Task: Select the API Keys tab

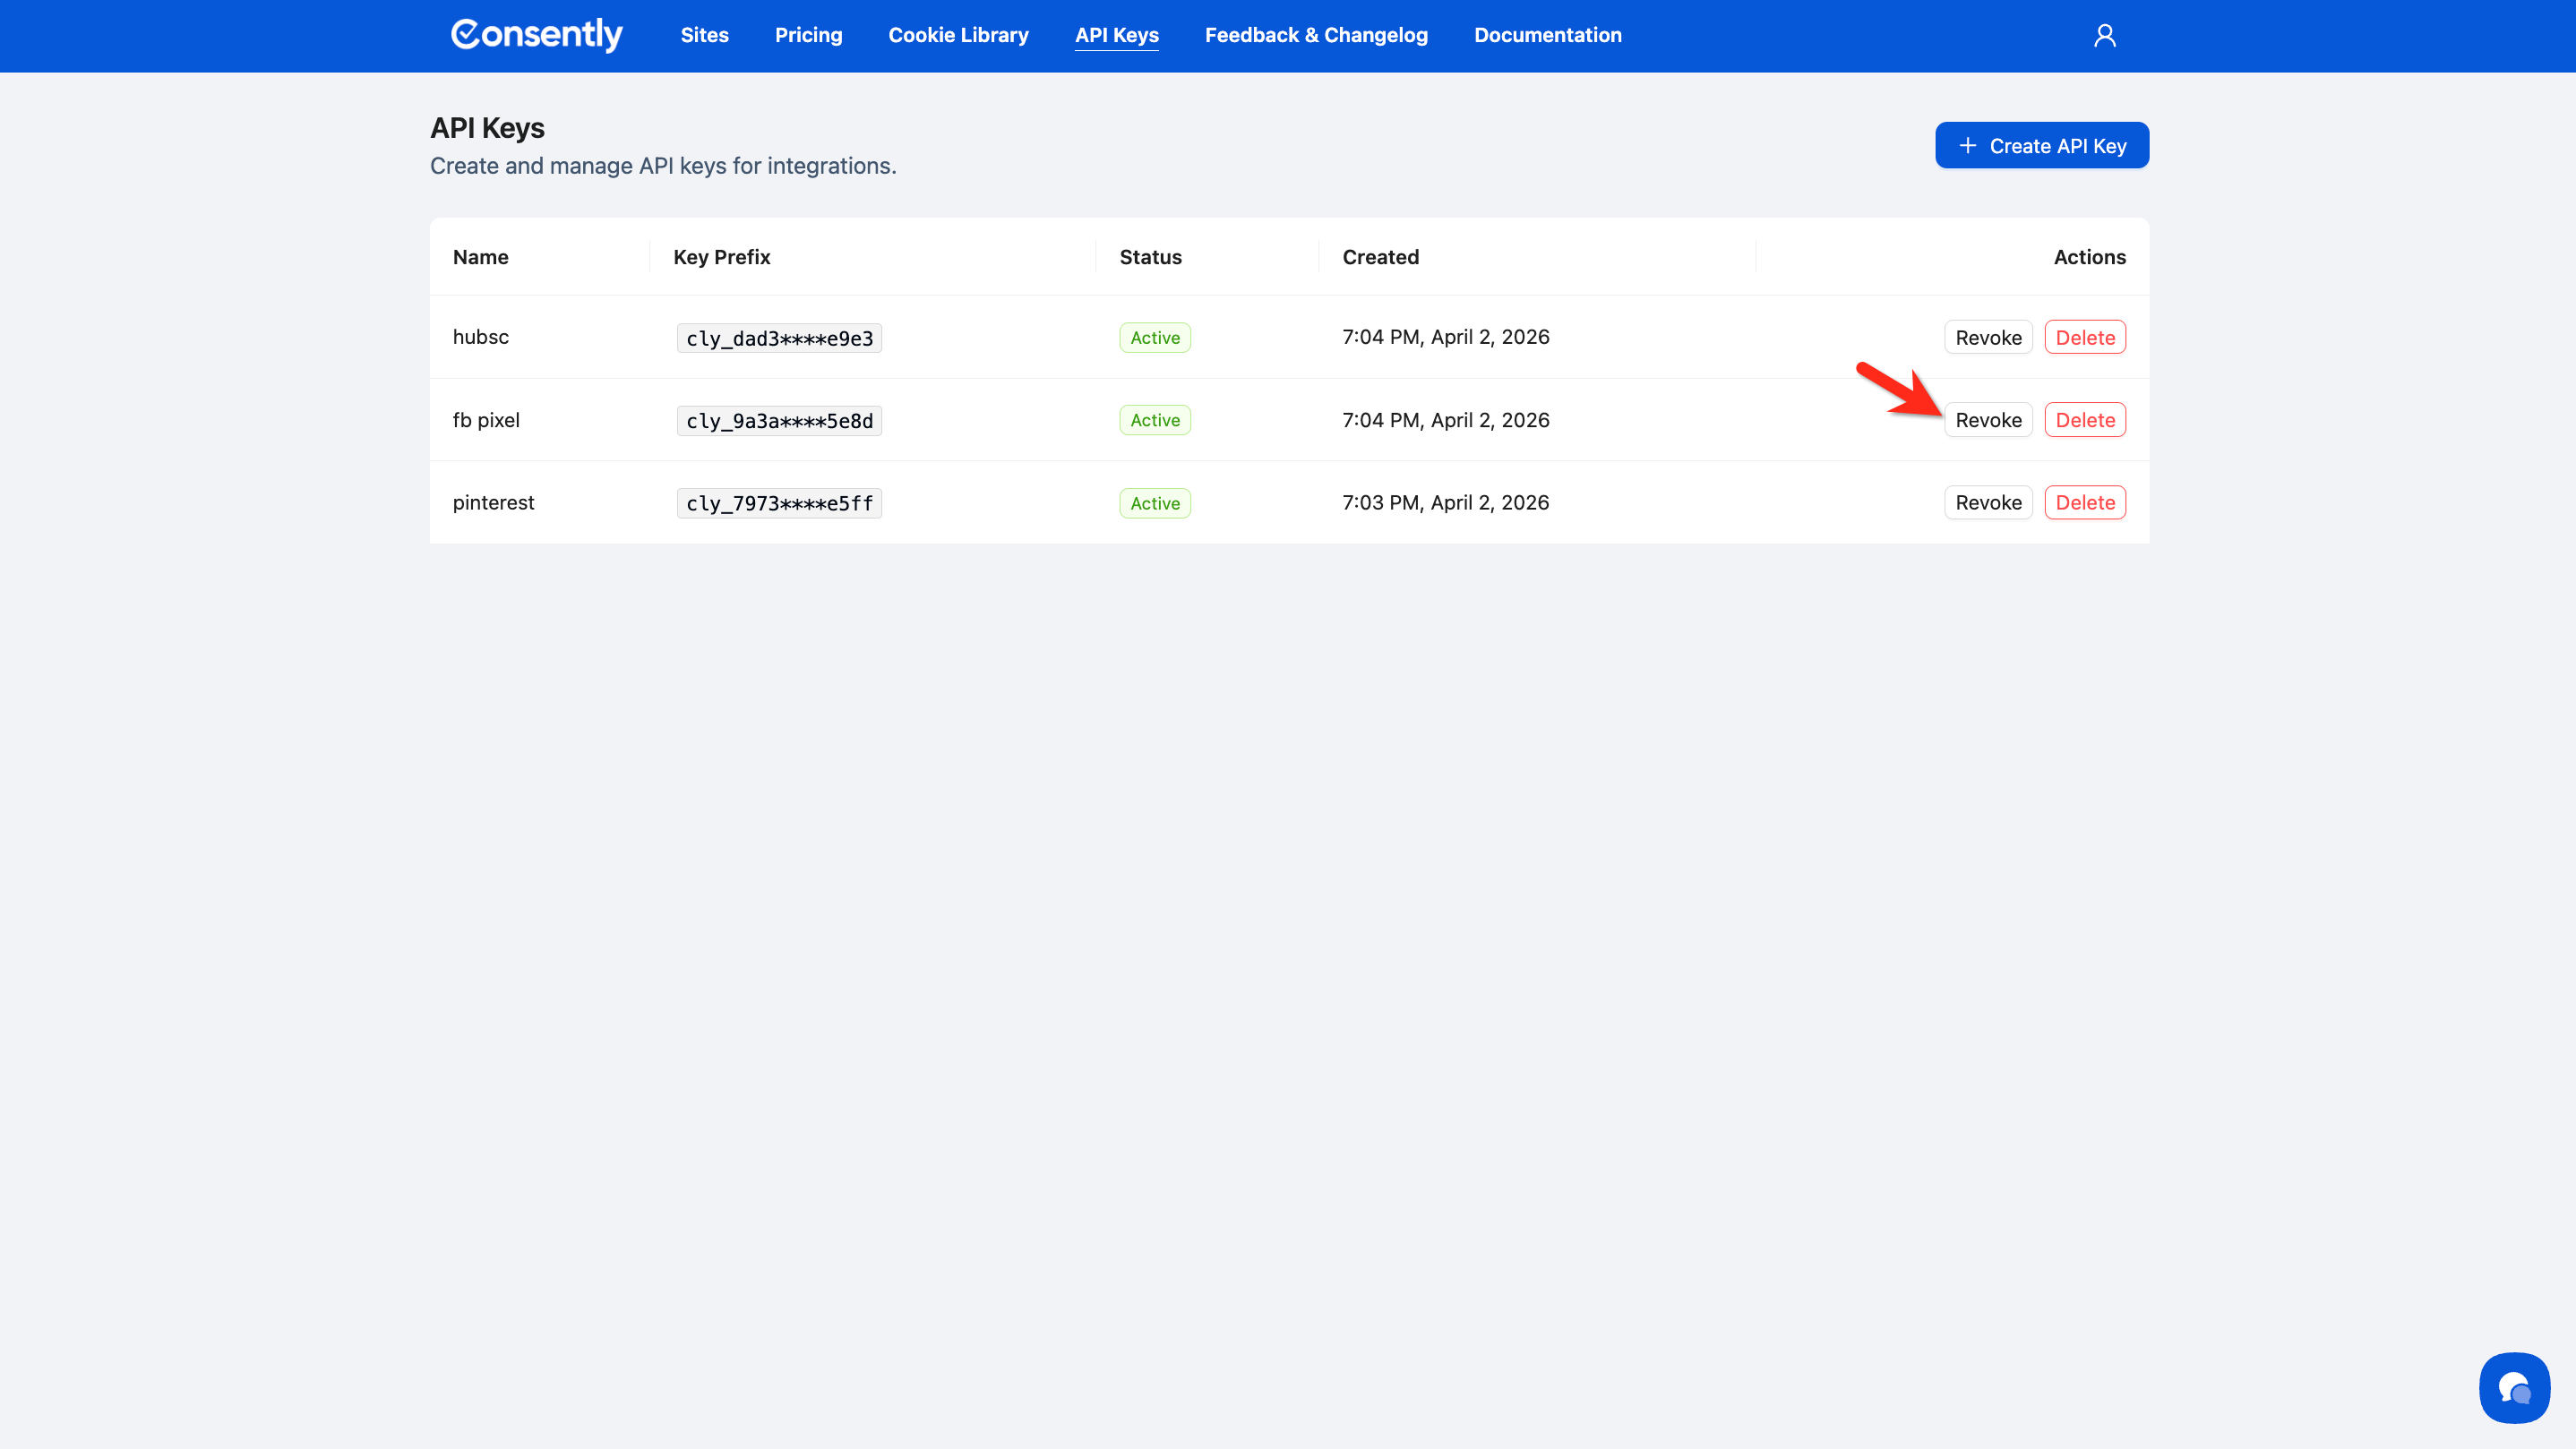Action: coord(1116,35)
